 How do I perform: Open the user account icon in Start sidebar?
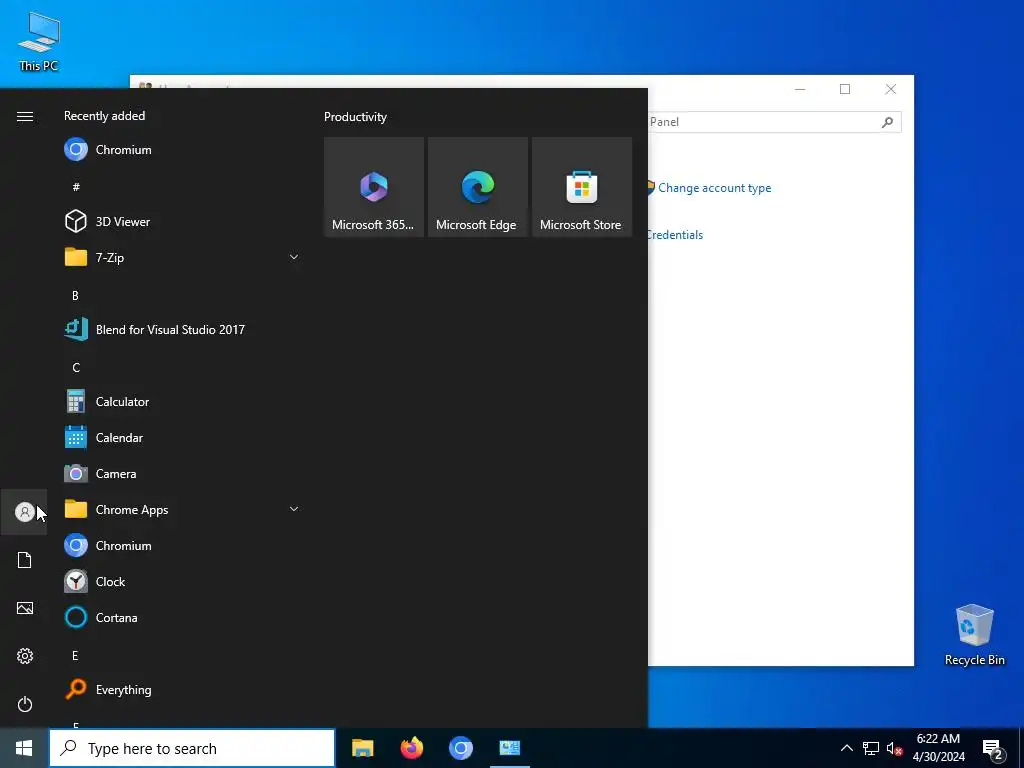click(x=24, y=512)
